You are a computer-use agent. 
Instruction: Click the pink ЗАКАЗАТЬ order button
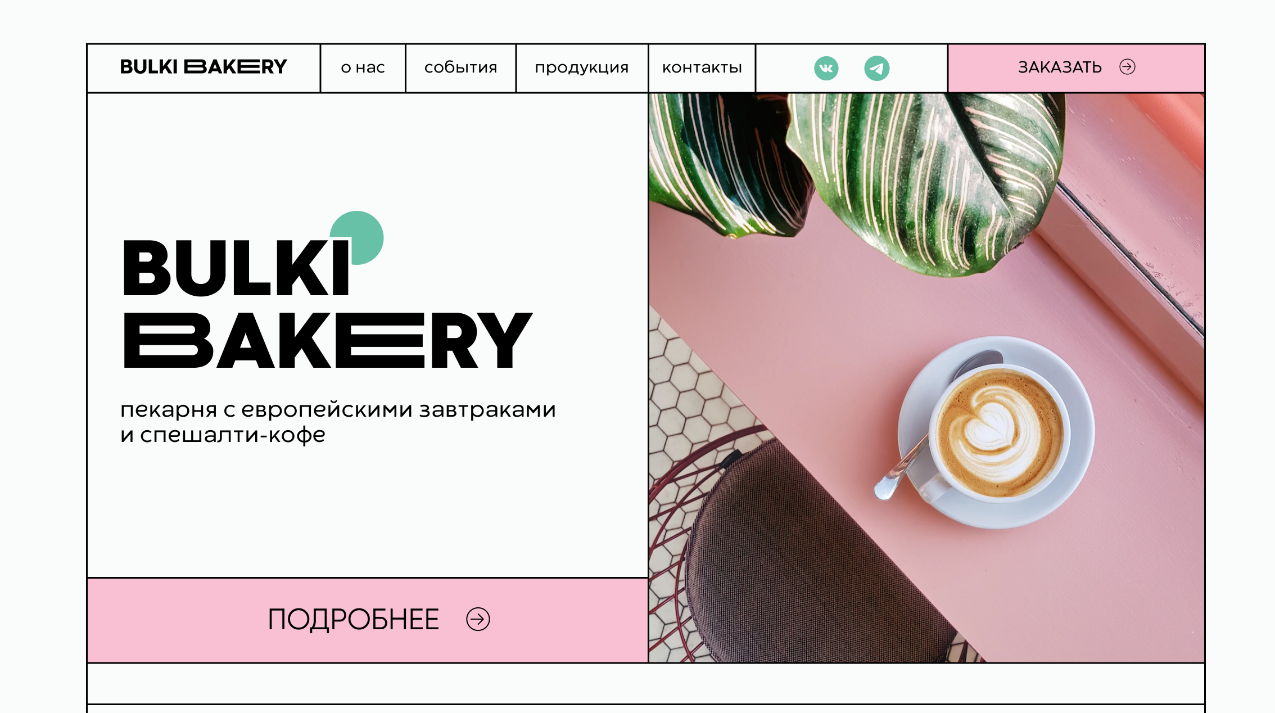click(1076, 68)
